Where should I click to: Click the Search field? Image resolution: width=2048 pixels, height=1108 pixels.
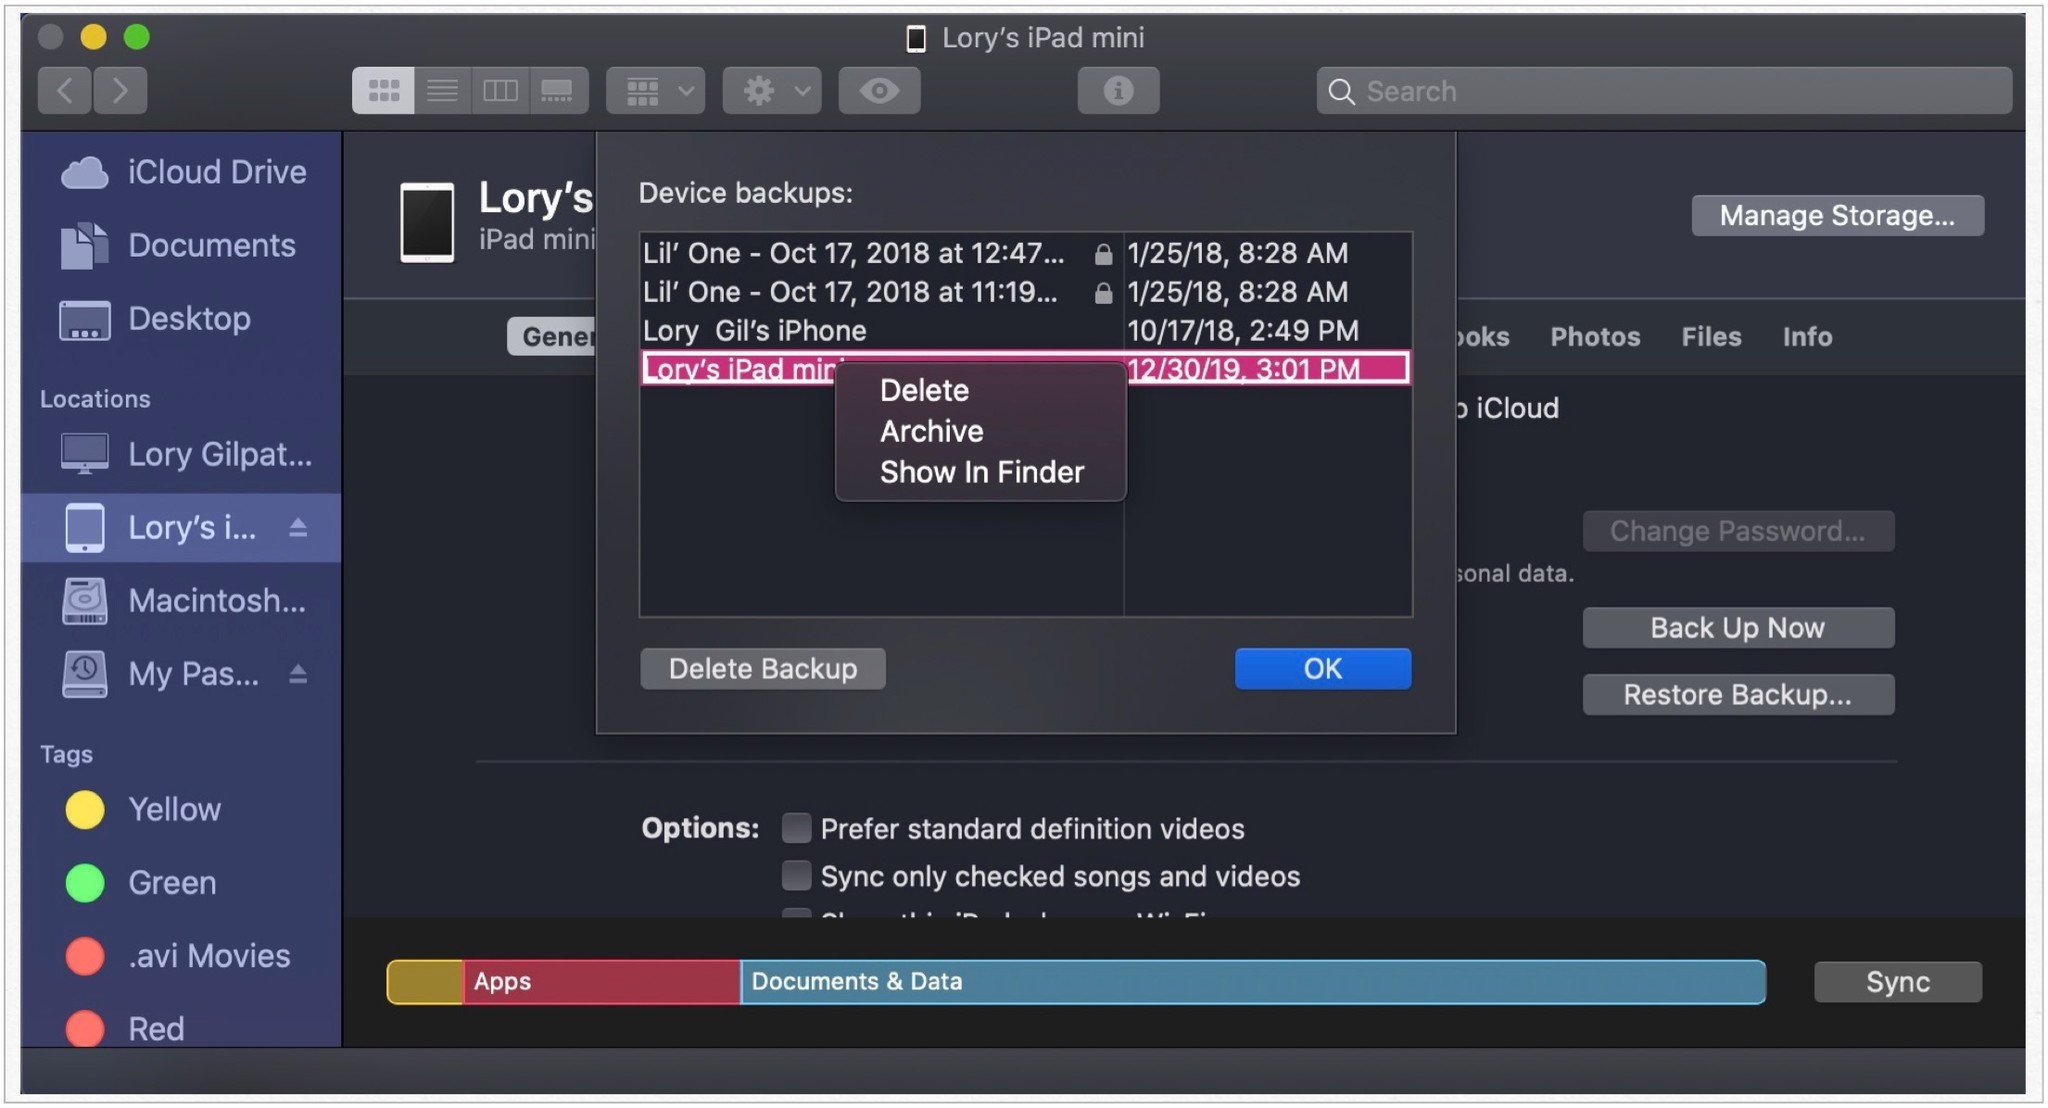tap(1663, 91)
